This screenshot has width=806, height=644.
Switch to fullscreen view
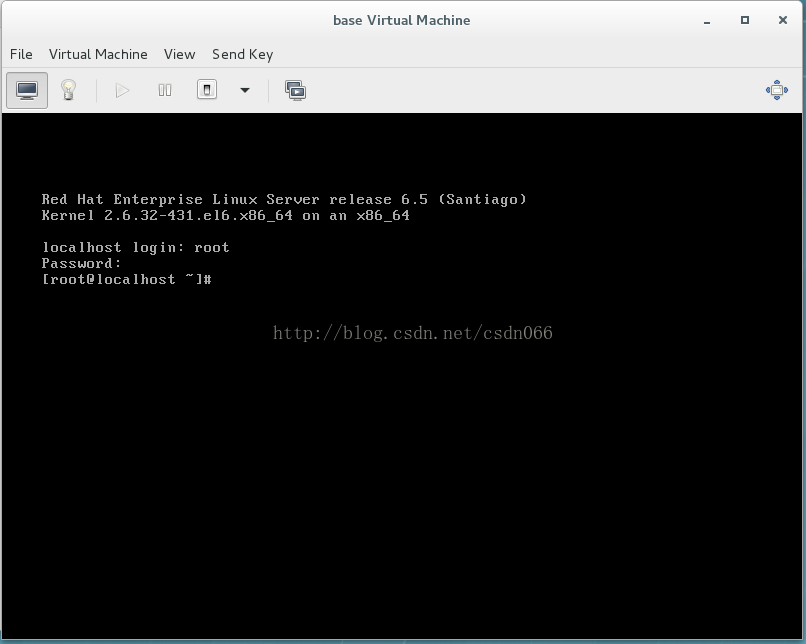click(777, 90)
